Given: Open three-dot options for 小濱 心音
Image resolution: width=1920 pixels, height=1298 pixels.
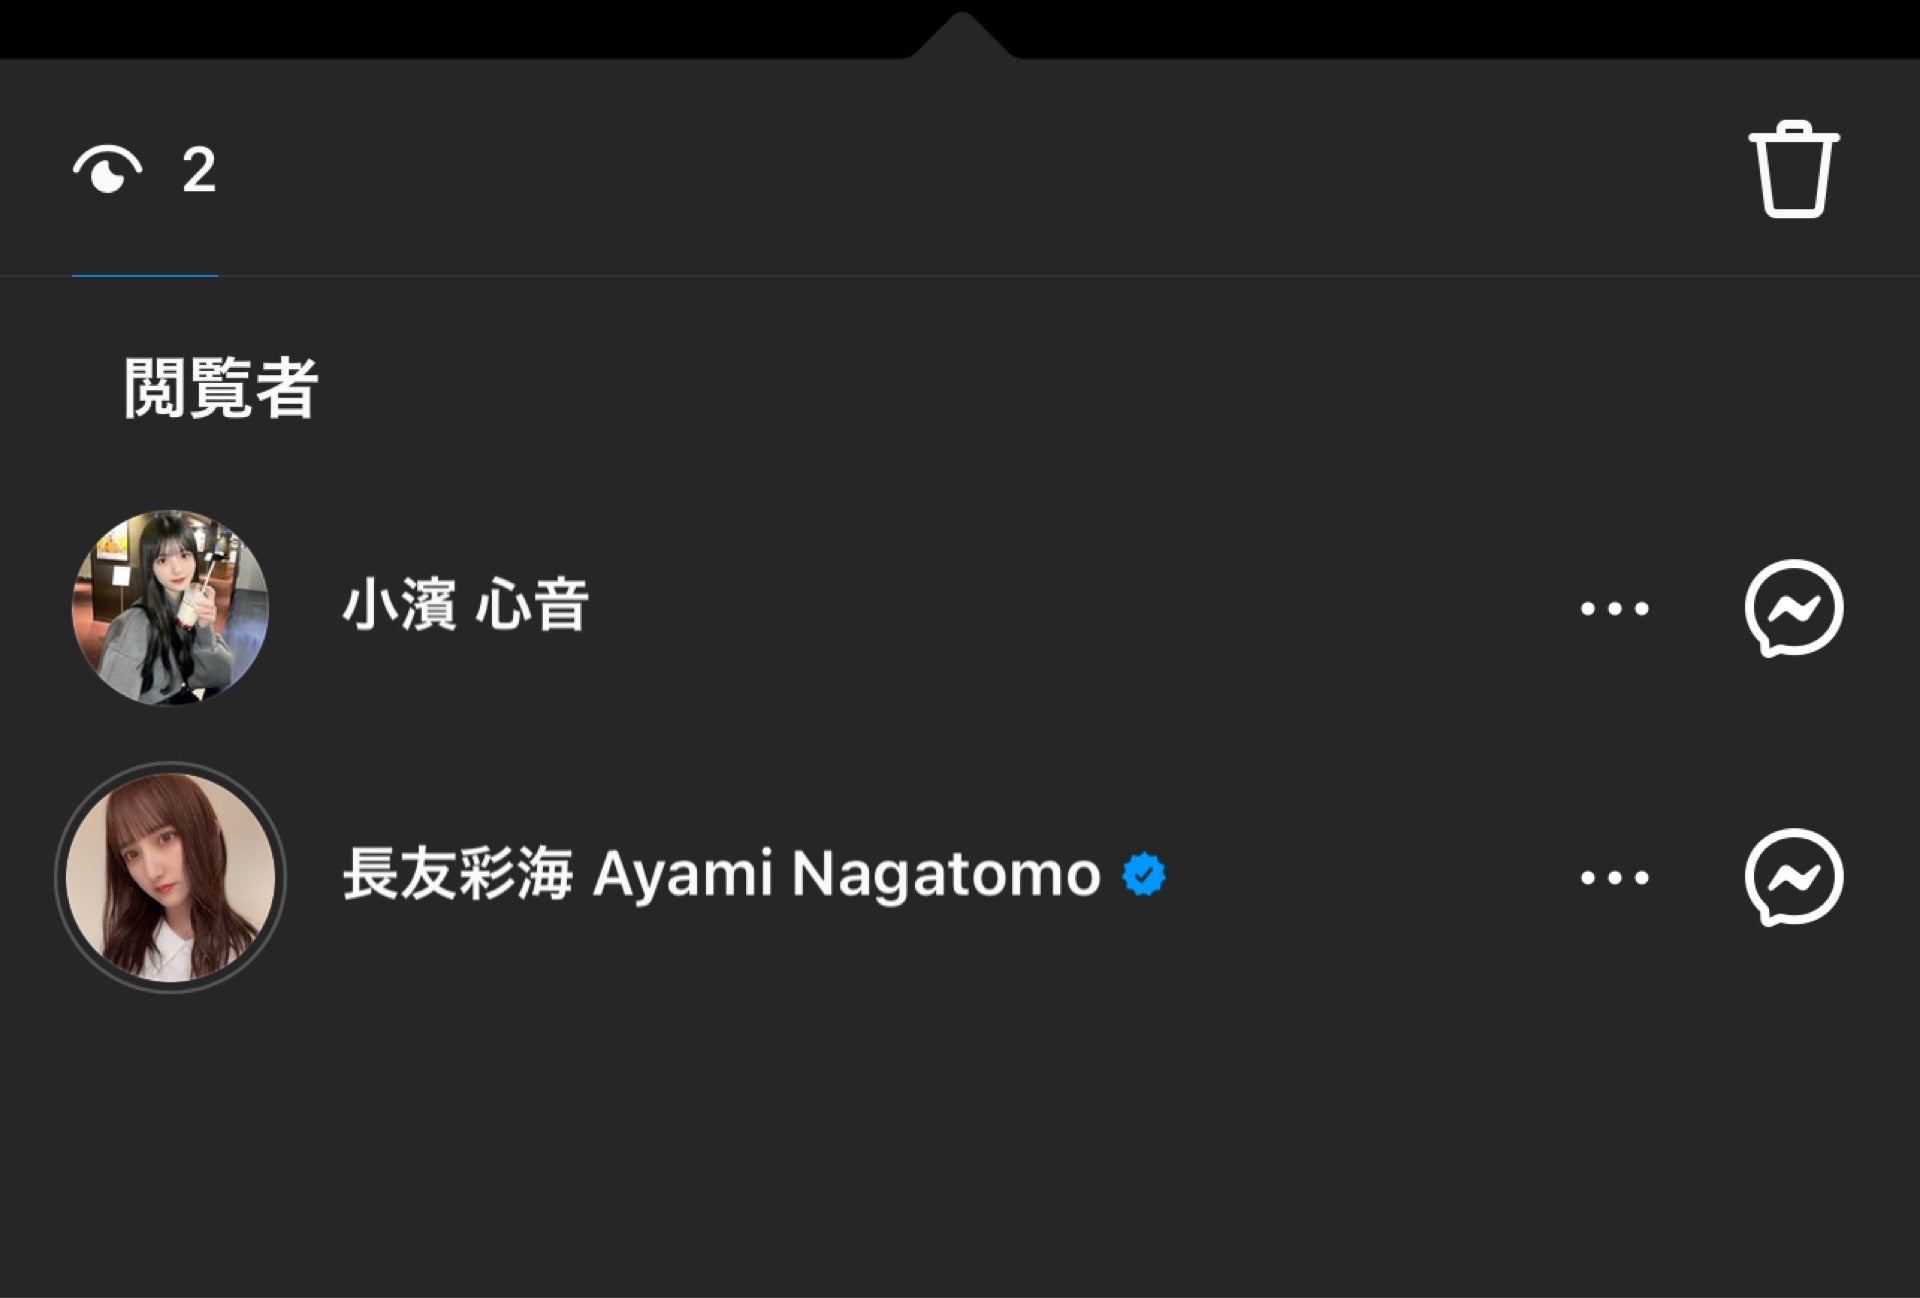Looking at the screenshot, I should coord(1614,608).
